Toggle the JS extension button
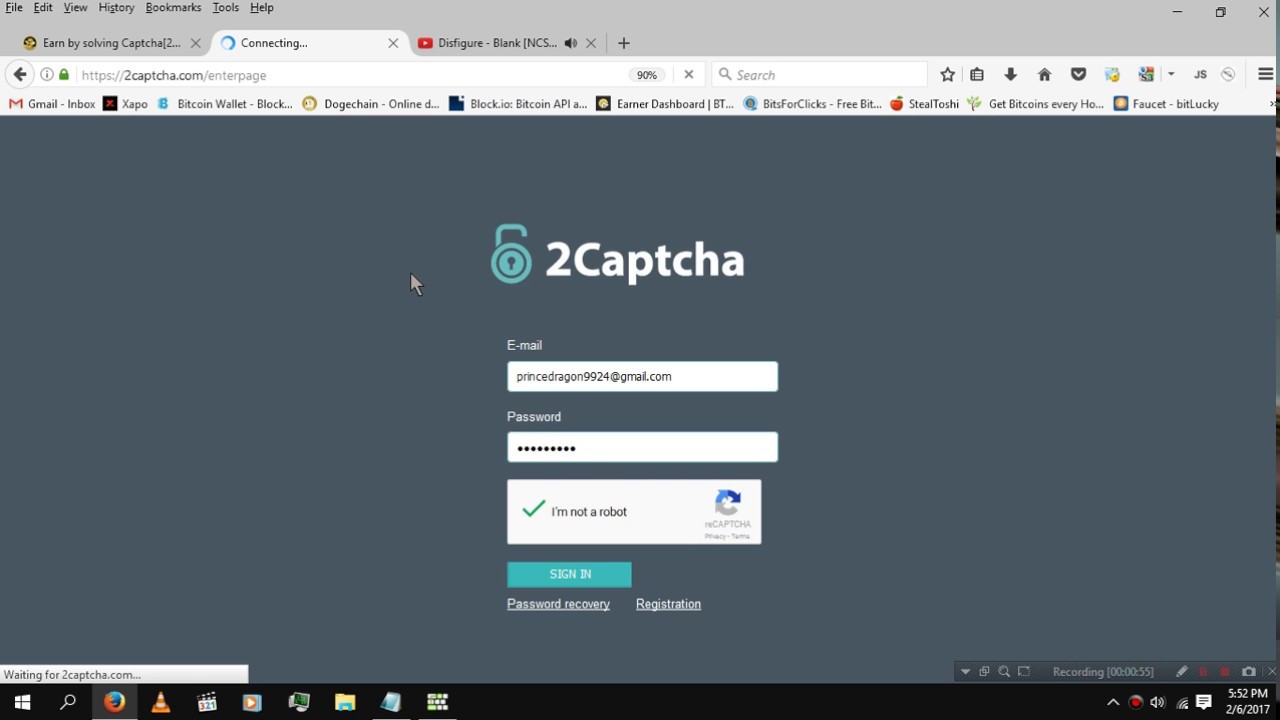The image size is (1280, 720). 1200,75
